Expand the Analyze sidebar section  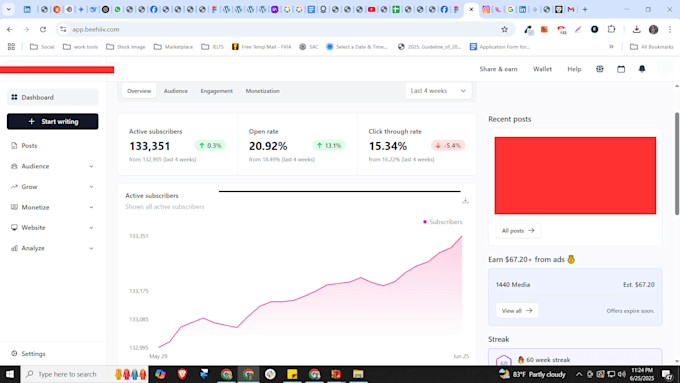(x=52, y=248)
